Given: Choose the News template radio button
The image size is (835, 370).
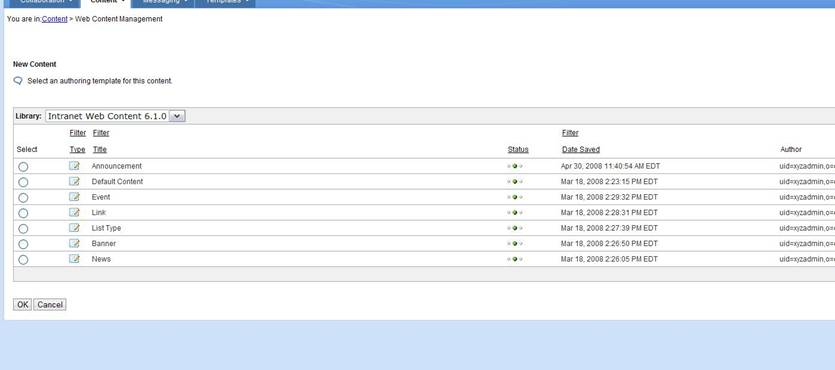Looking at the screenshot, I should [23, 260].
